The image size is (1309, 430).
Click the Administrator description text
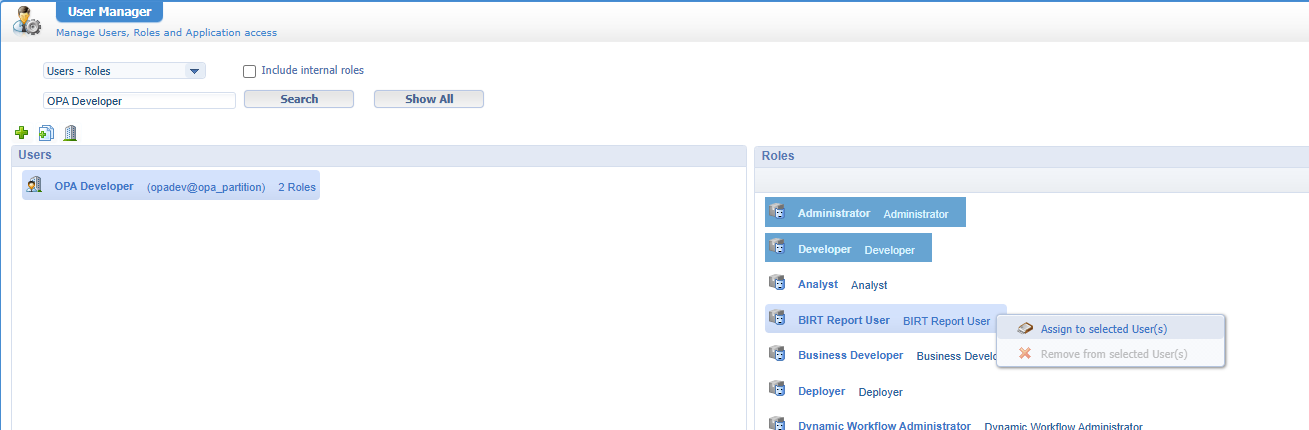(x=916, y=214)
